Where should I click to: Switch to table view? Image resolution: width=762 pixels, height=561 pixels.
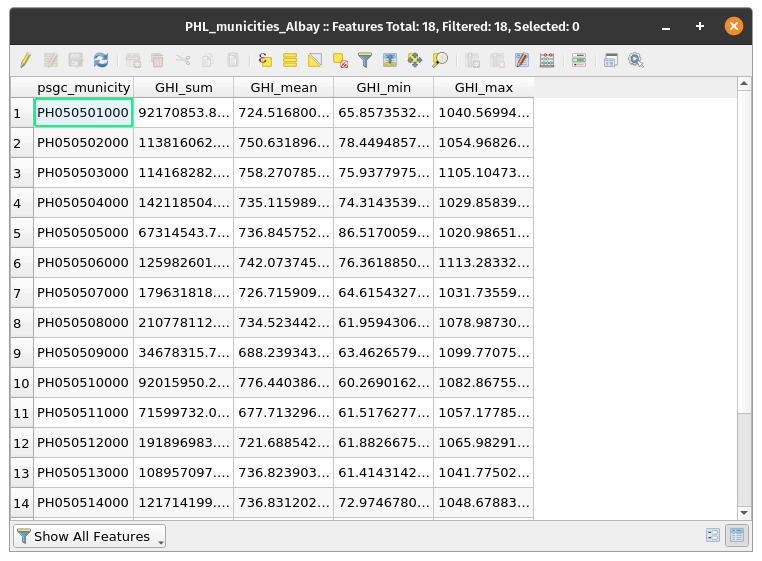click(x=737, y=536)
